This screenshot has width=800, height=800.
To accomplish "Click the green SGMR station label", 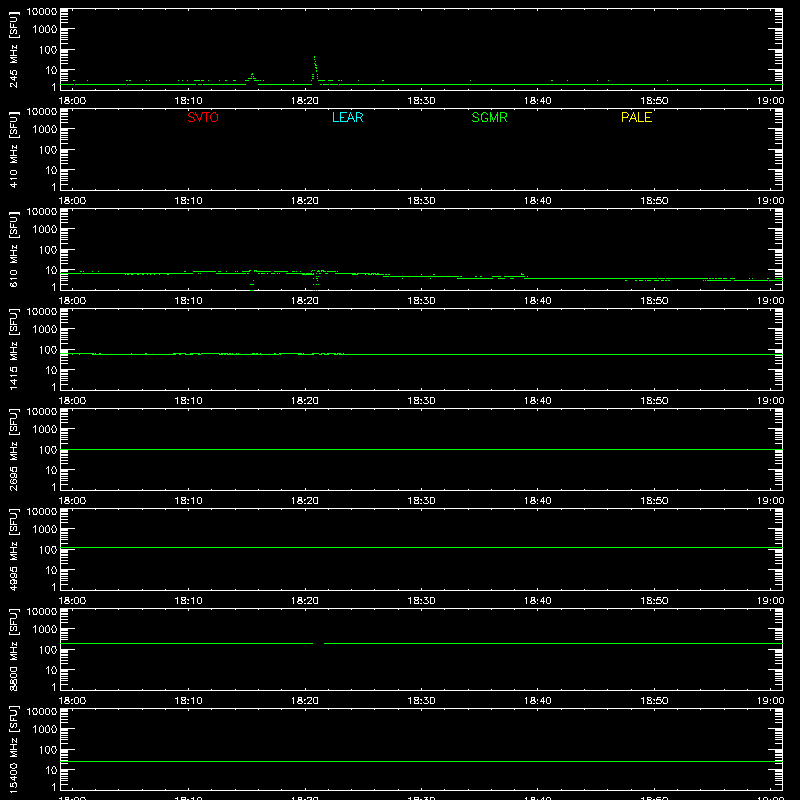I will coord(489,117).
